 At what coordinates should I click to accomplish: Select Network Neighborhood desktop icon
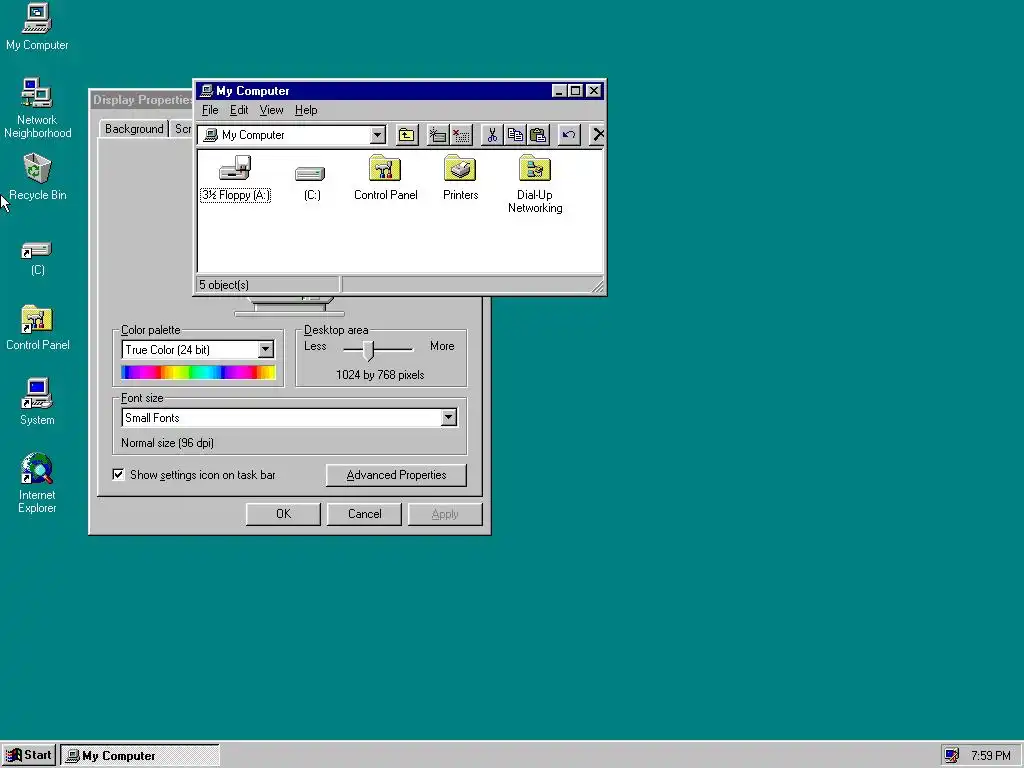37,108
